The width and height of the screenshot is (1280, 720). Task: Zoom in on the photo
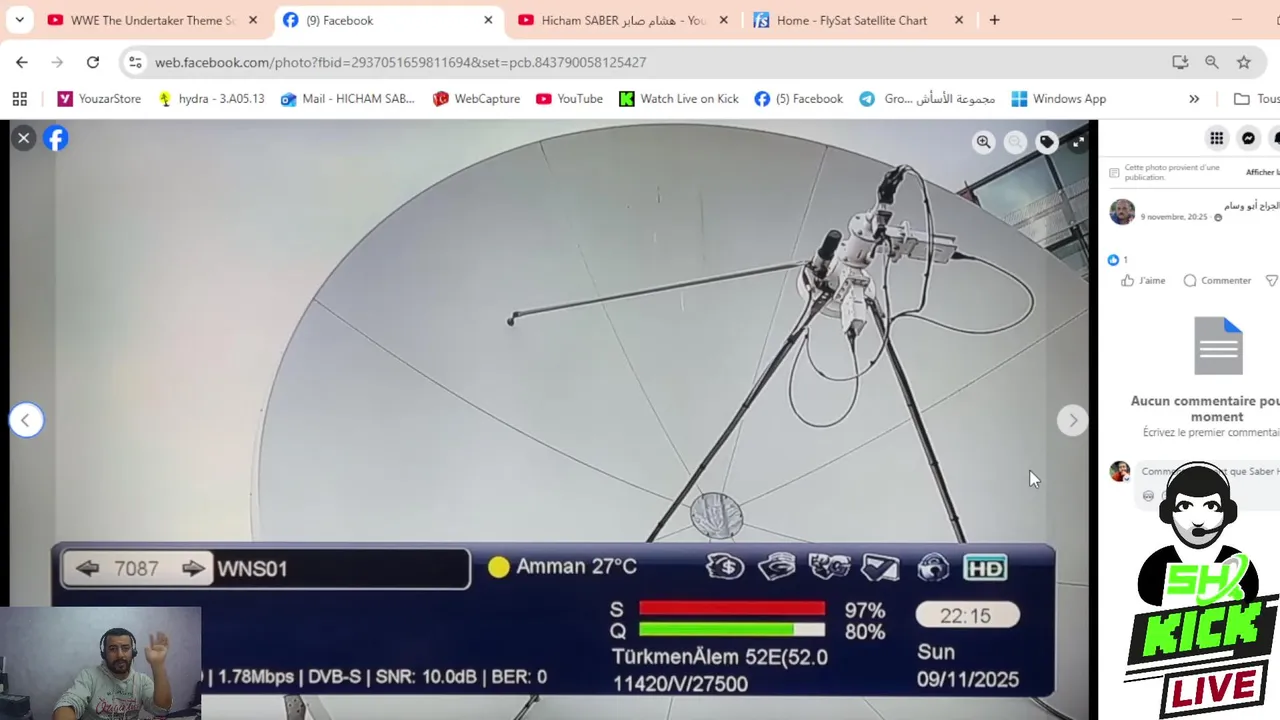click(984, 142)
